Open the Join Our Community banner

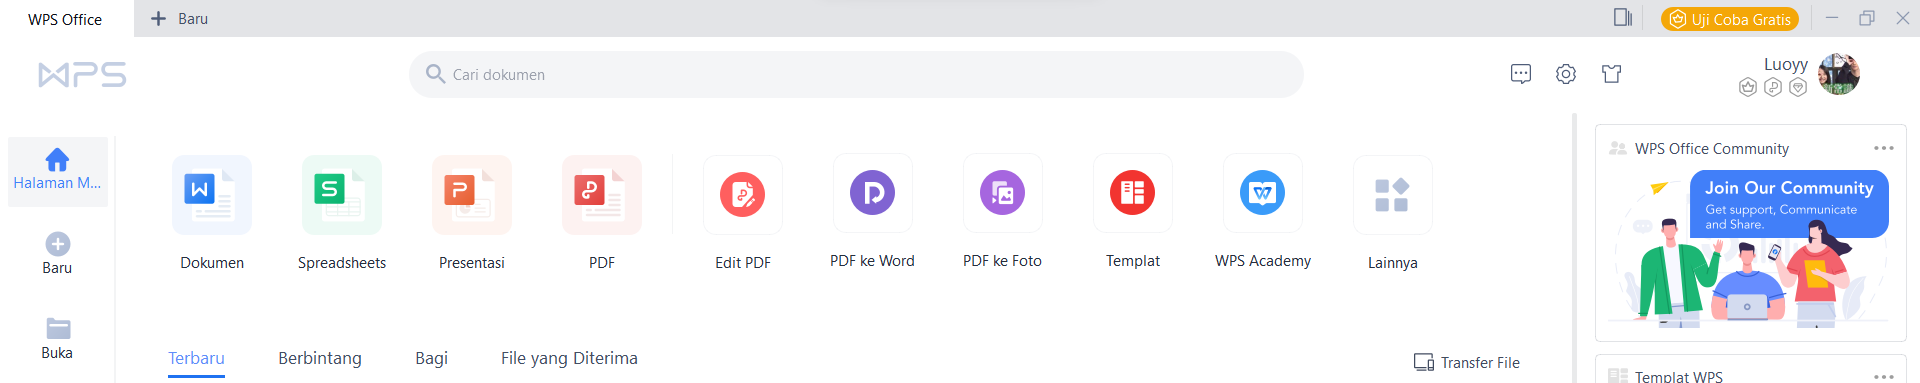(1750, 250)
